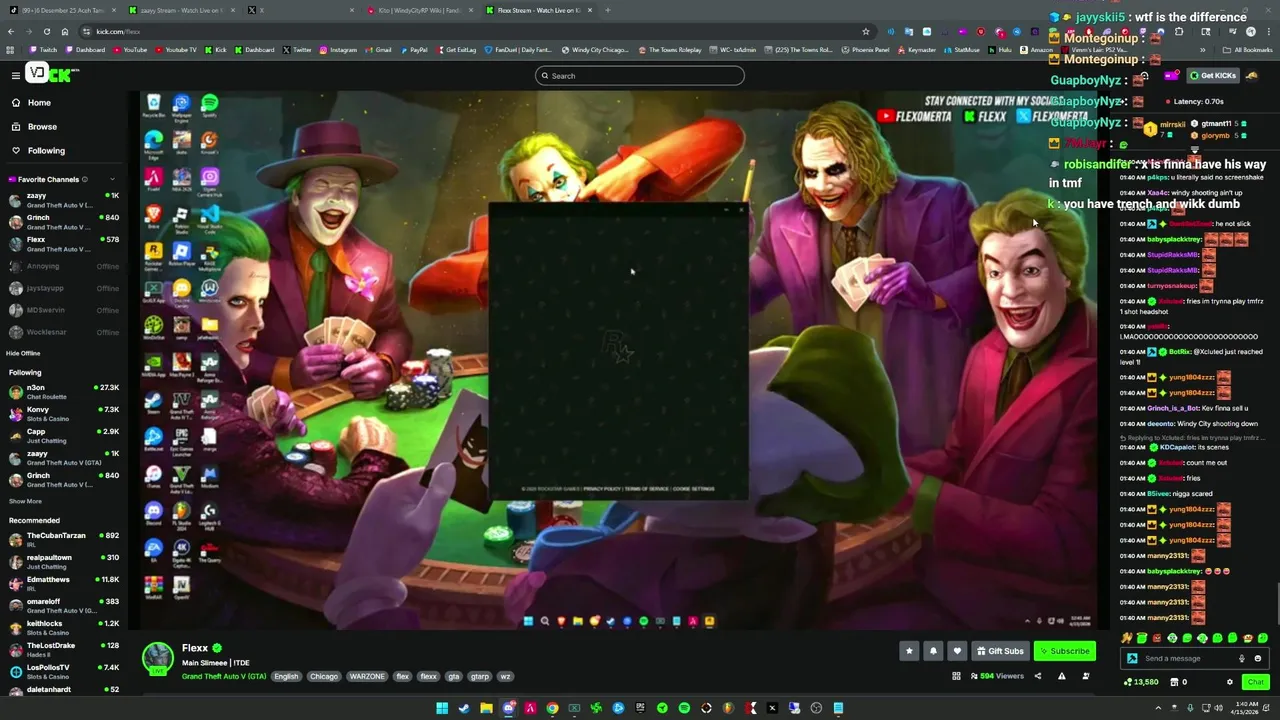Open Chrome from Windows taskbar
Screen dimensions: 1280x720
(552, 708)
